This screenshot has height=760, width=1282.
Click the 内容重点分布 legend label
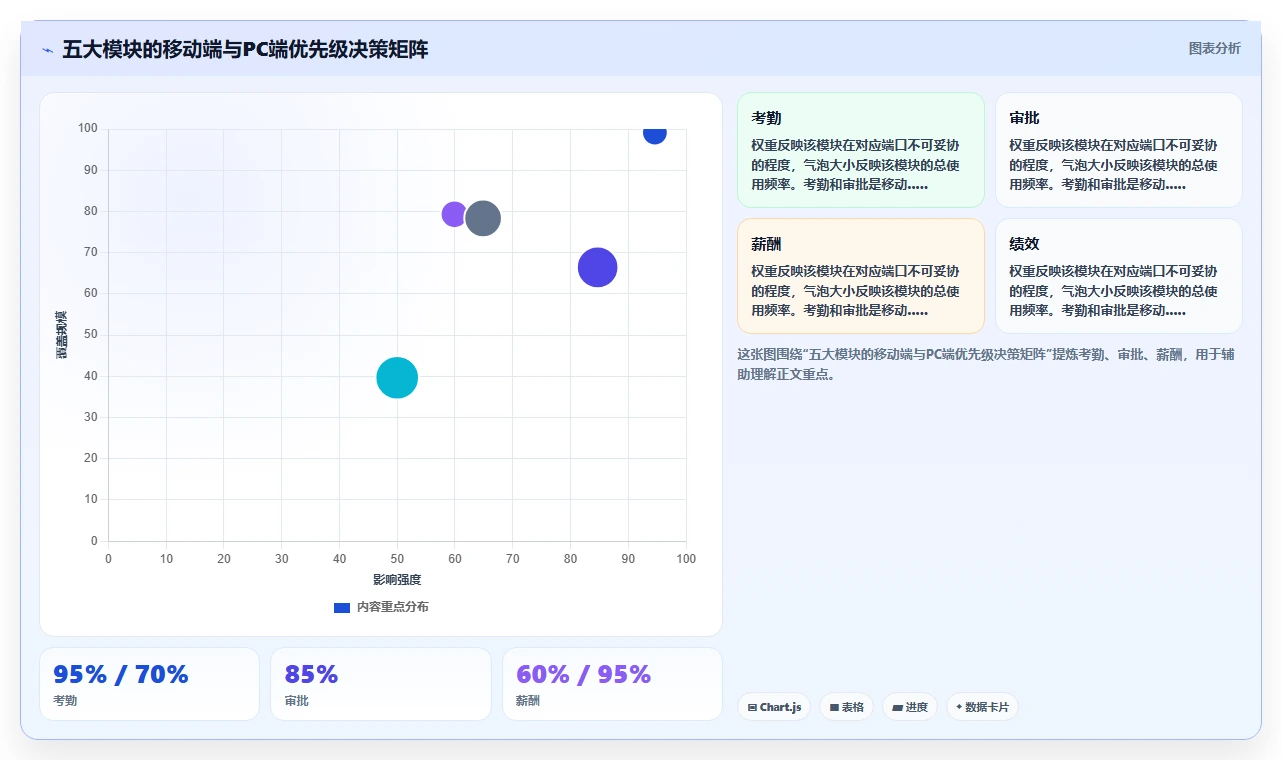pyautogui.click(x=393, y=607)
